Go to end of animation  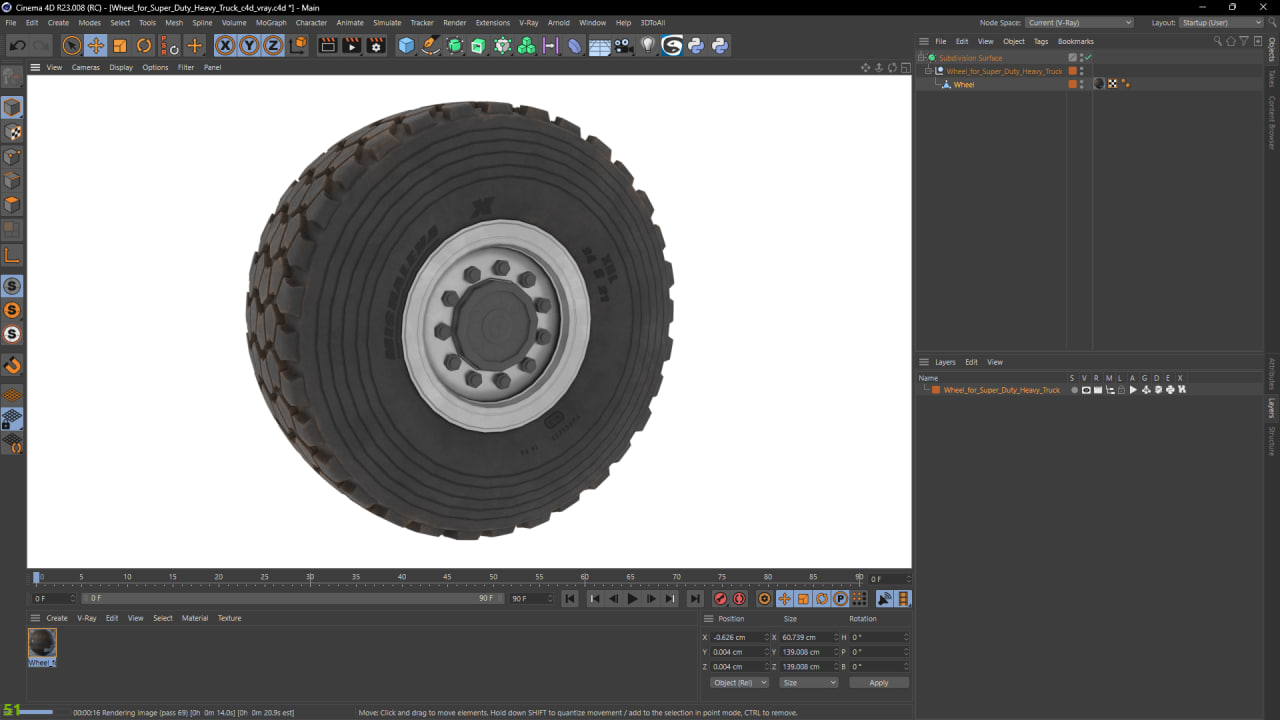tap(695, 599)
